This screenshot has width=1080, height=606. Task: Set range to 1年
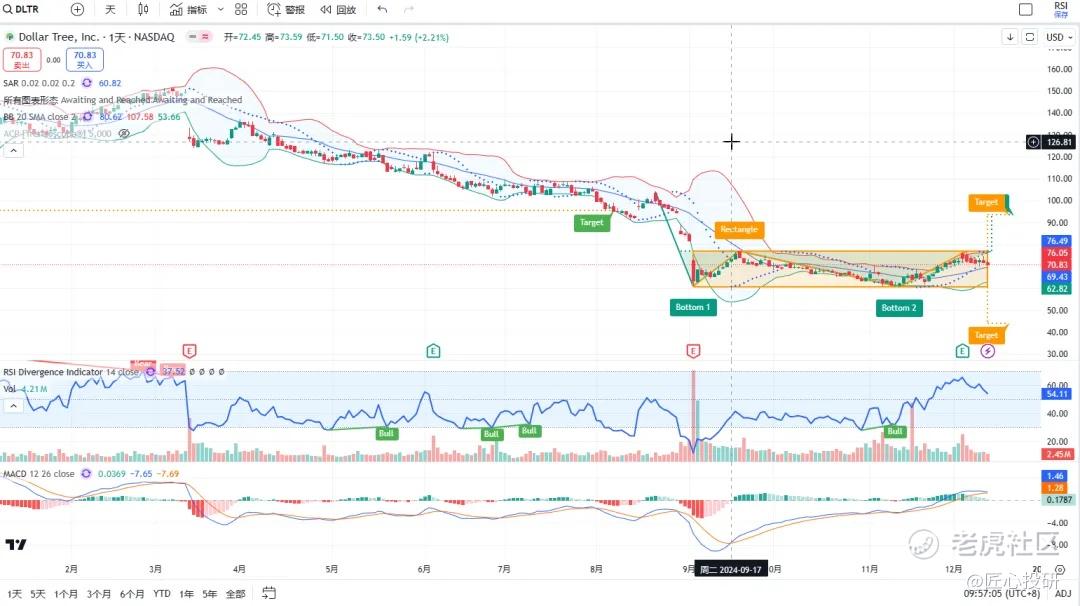pyautogui.click(x=187, y=594)
